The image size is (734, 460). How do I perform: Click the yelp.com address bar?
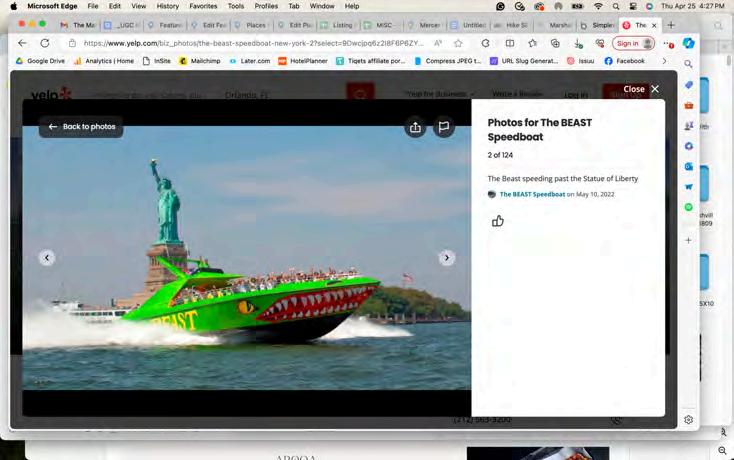(253, 43)
